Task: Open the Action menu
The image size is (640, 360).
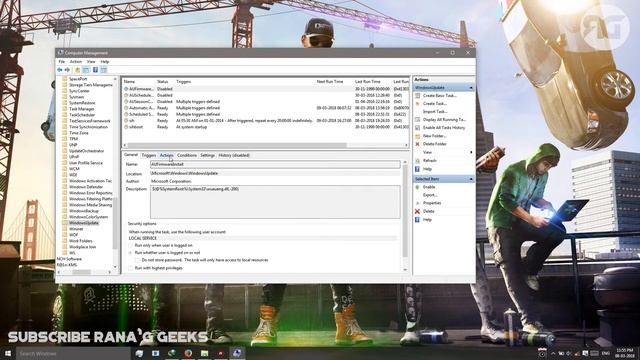Action: [x=76, y=62]
